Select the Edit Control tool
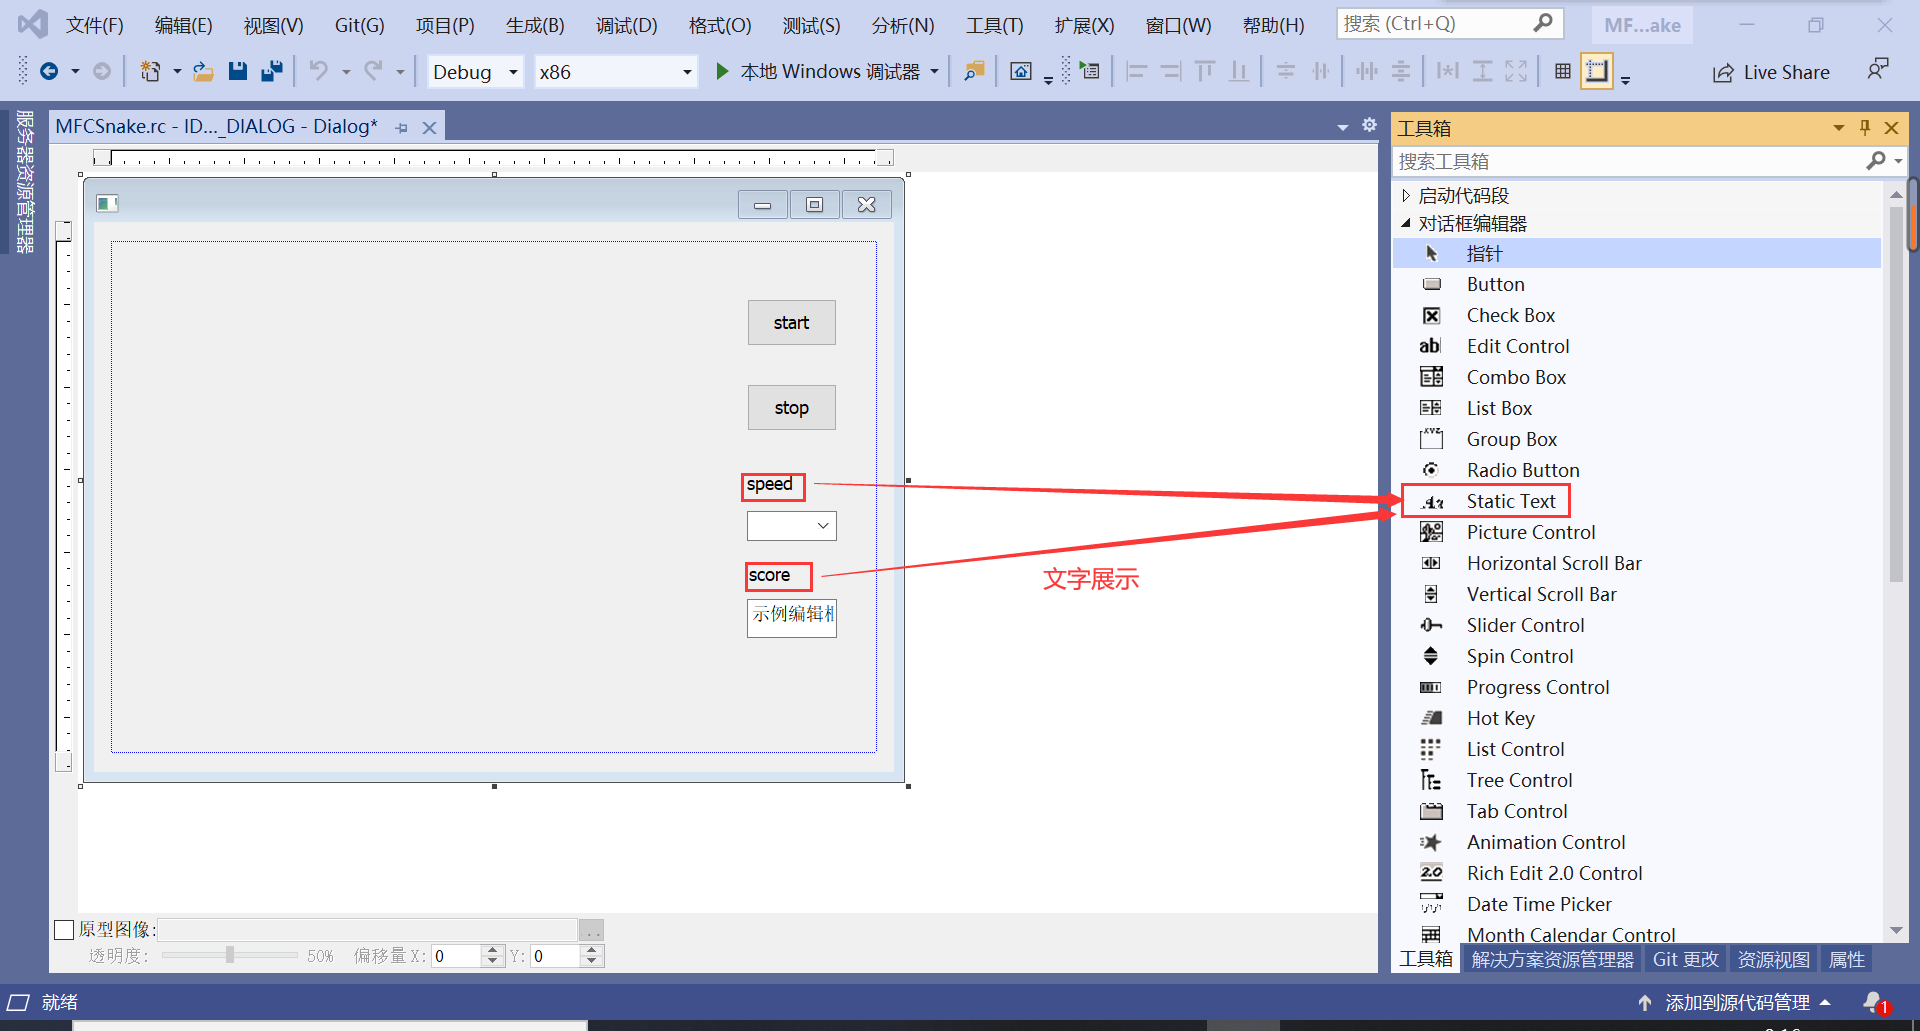The height and width of the screenshot is (1031, 1920). 1636,346
